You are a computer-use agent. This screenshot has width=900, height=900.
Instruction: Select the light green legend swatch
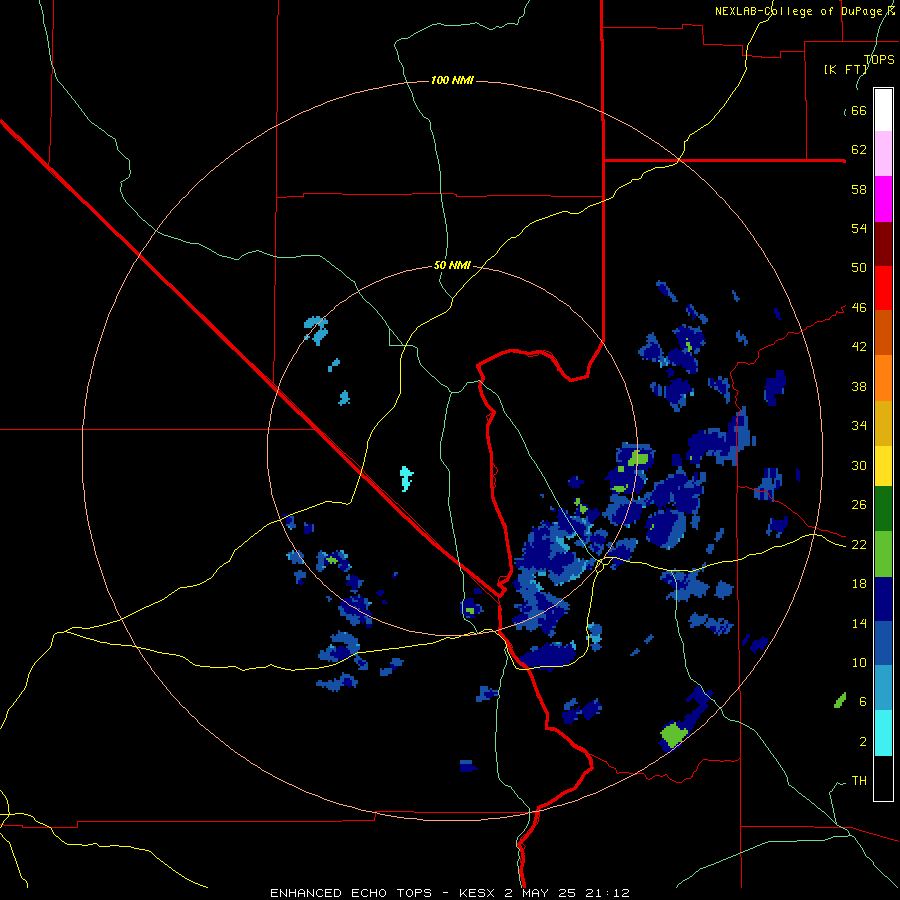point(883,554)
